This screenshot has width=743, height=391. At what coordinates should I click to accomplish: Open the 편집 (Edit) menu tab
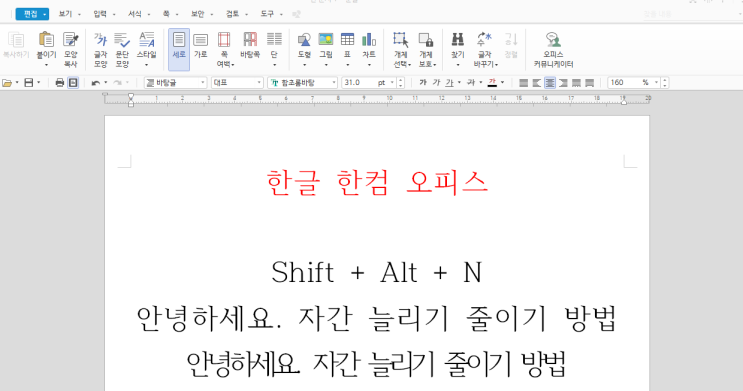pyautogui.click(x=32, y=14)
